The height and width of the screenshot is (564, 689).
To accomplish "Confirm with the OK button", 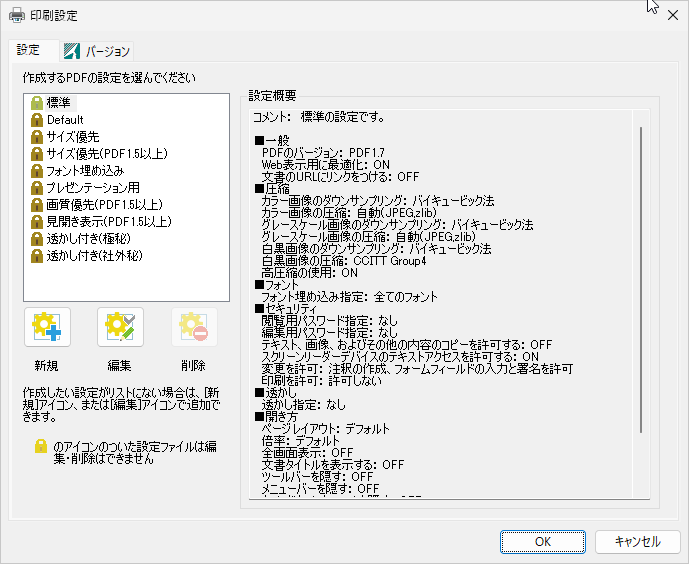I will click(x=543, y=542).
